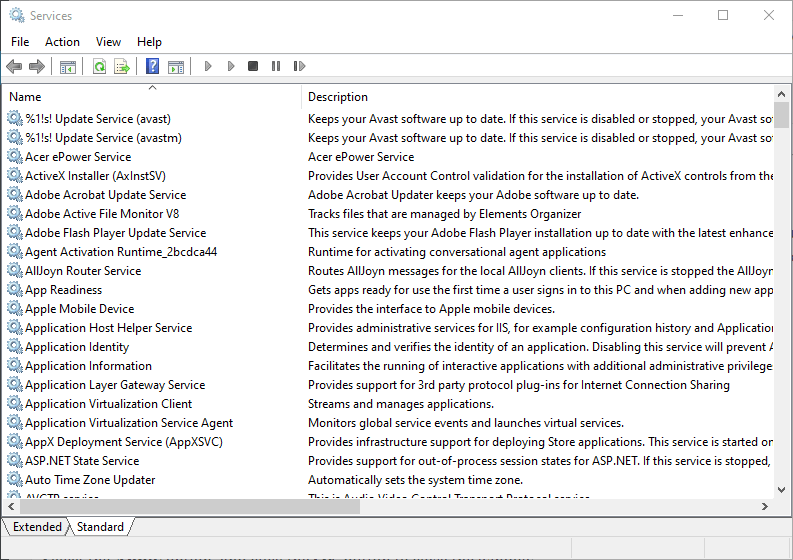Screen dimensions: 793x560
Task: Click description 'Monitors global service events and launches virtual services.'
Action: [466, 422]
